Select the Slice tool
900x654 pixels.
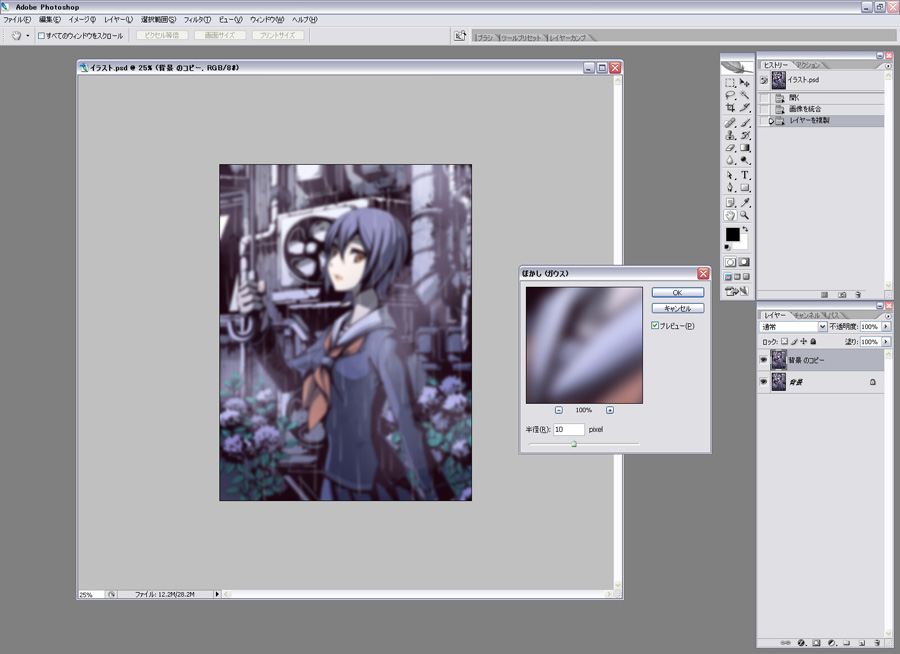tap(744, 107)
